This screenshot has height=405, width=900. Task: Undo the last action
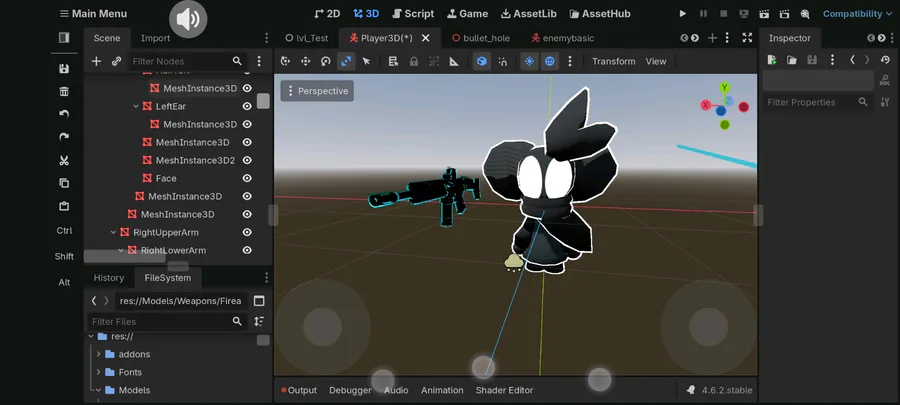pos(64,114)
